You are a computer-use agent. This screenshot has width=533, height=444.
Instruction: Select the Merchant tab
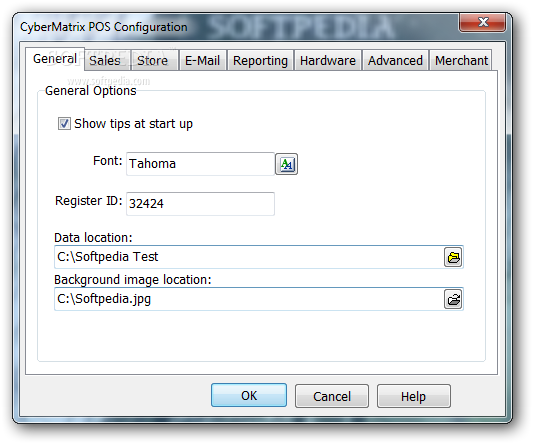point(461,61)
